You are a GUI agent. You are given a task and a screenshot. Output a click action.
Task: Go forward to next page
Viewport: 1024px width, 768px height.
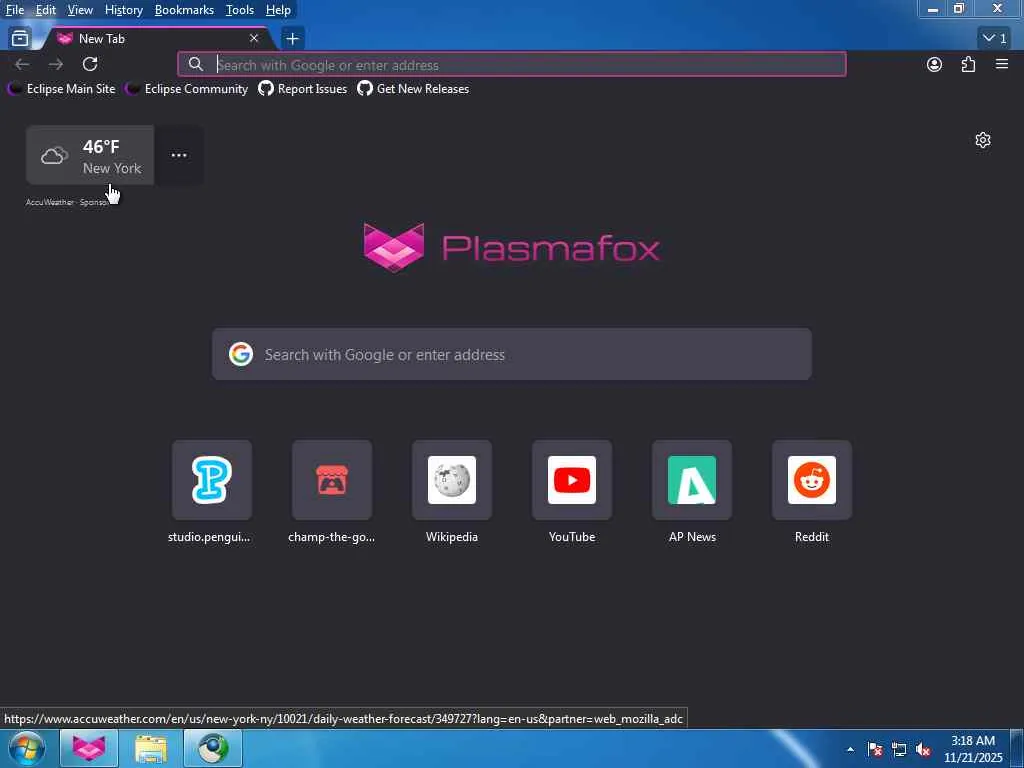[56, 64]
